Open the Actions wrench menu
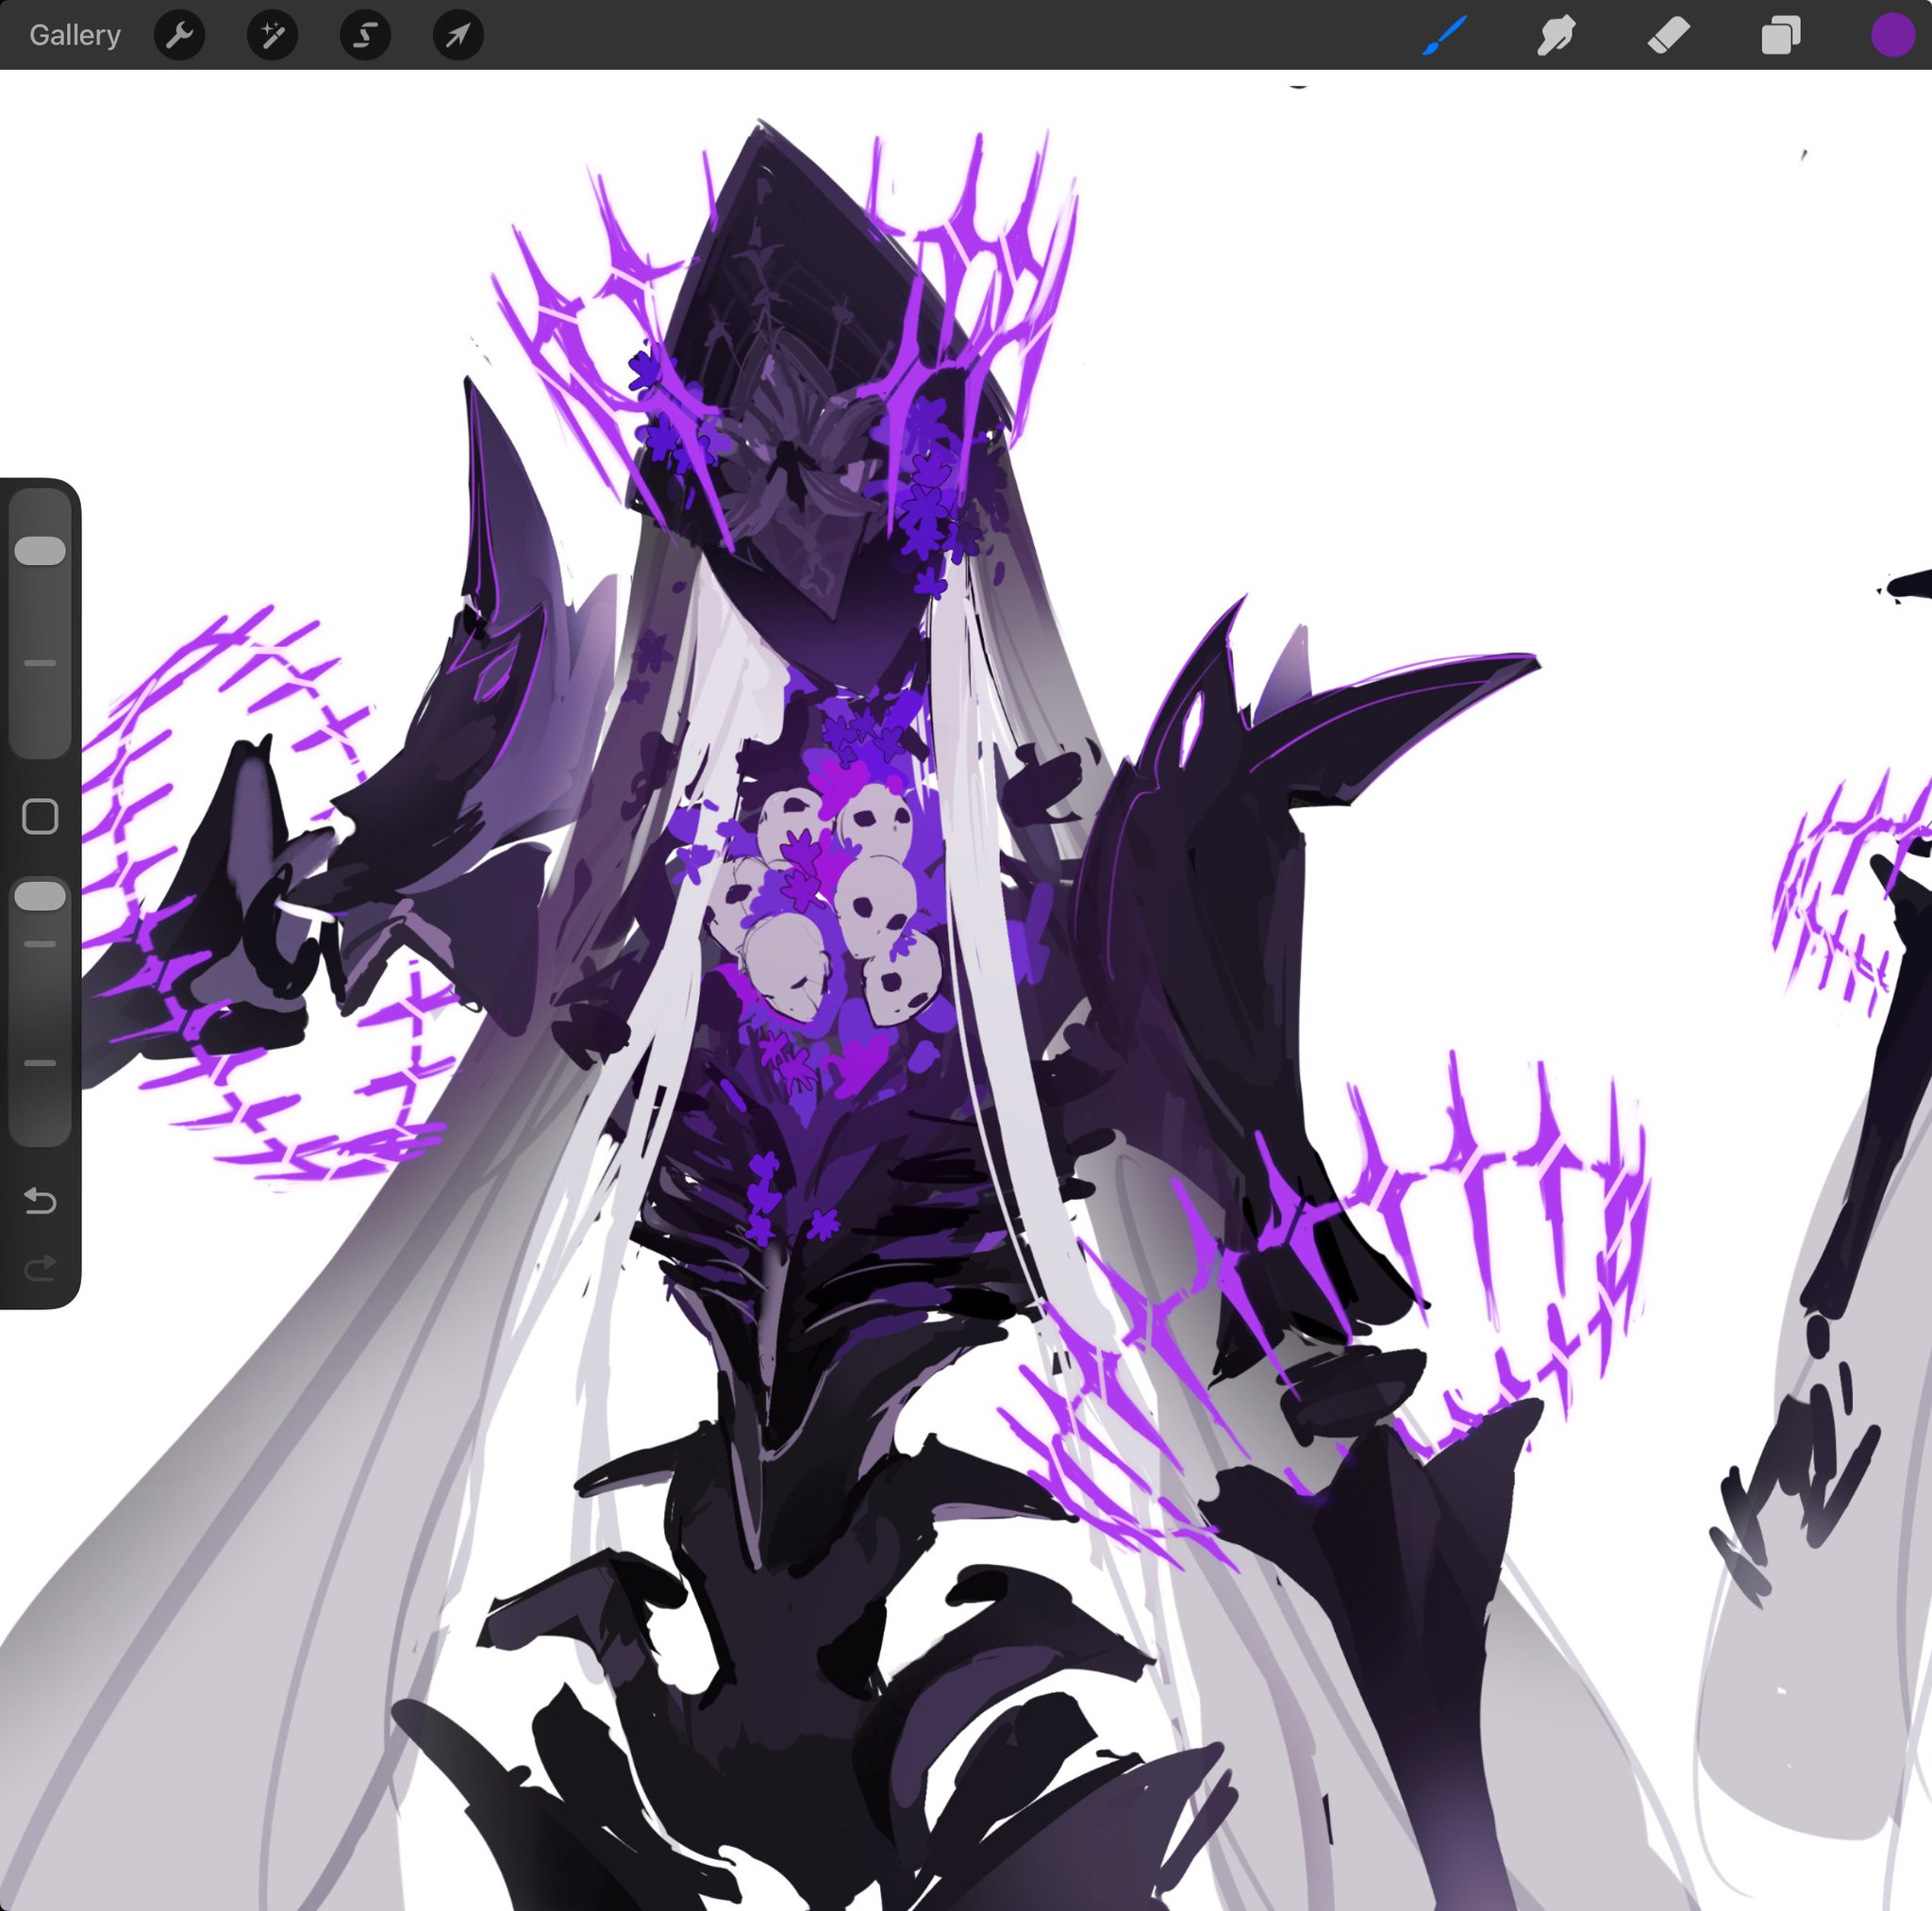This screenshot has height=1911, width=1932. [180, 35]
